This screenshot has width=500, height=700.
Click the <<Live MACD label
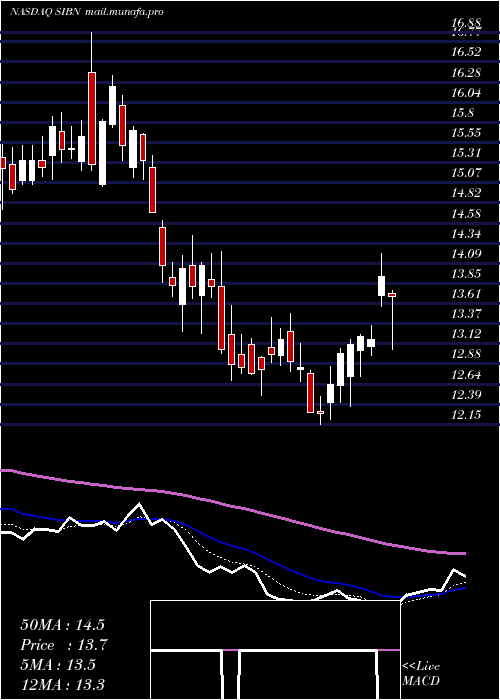click(421, 674)
